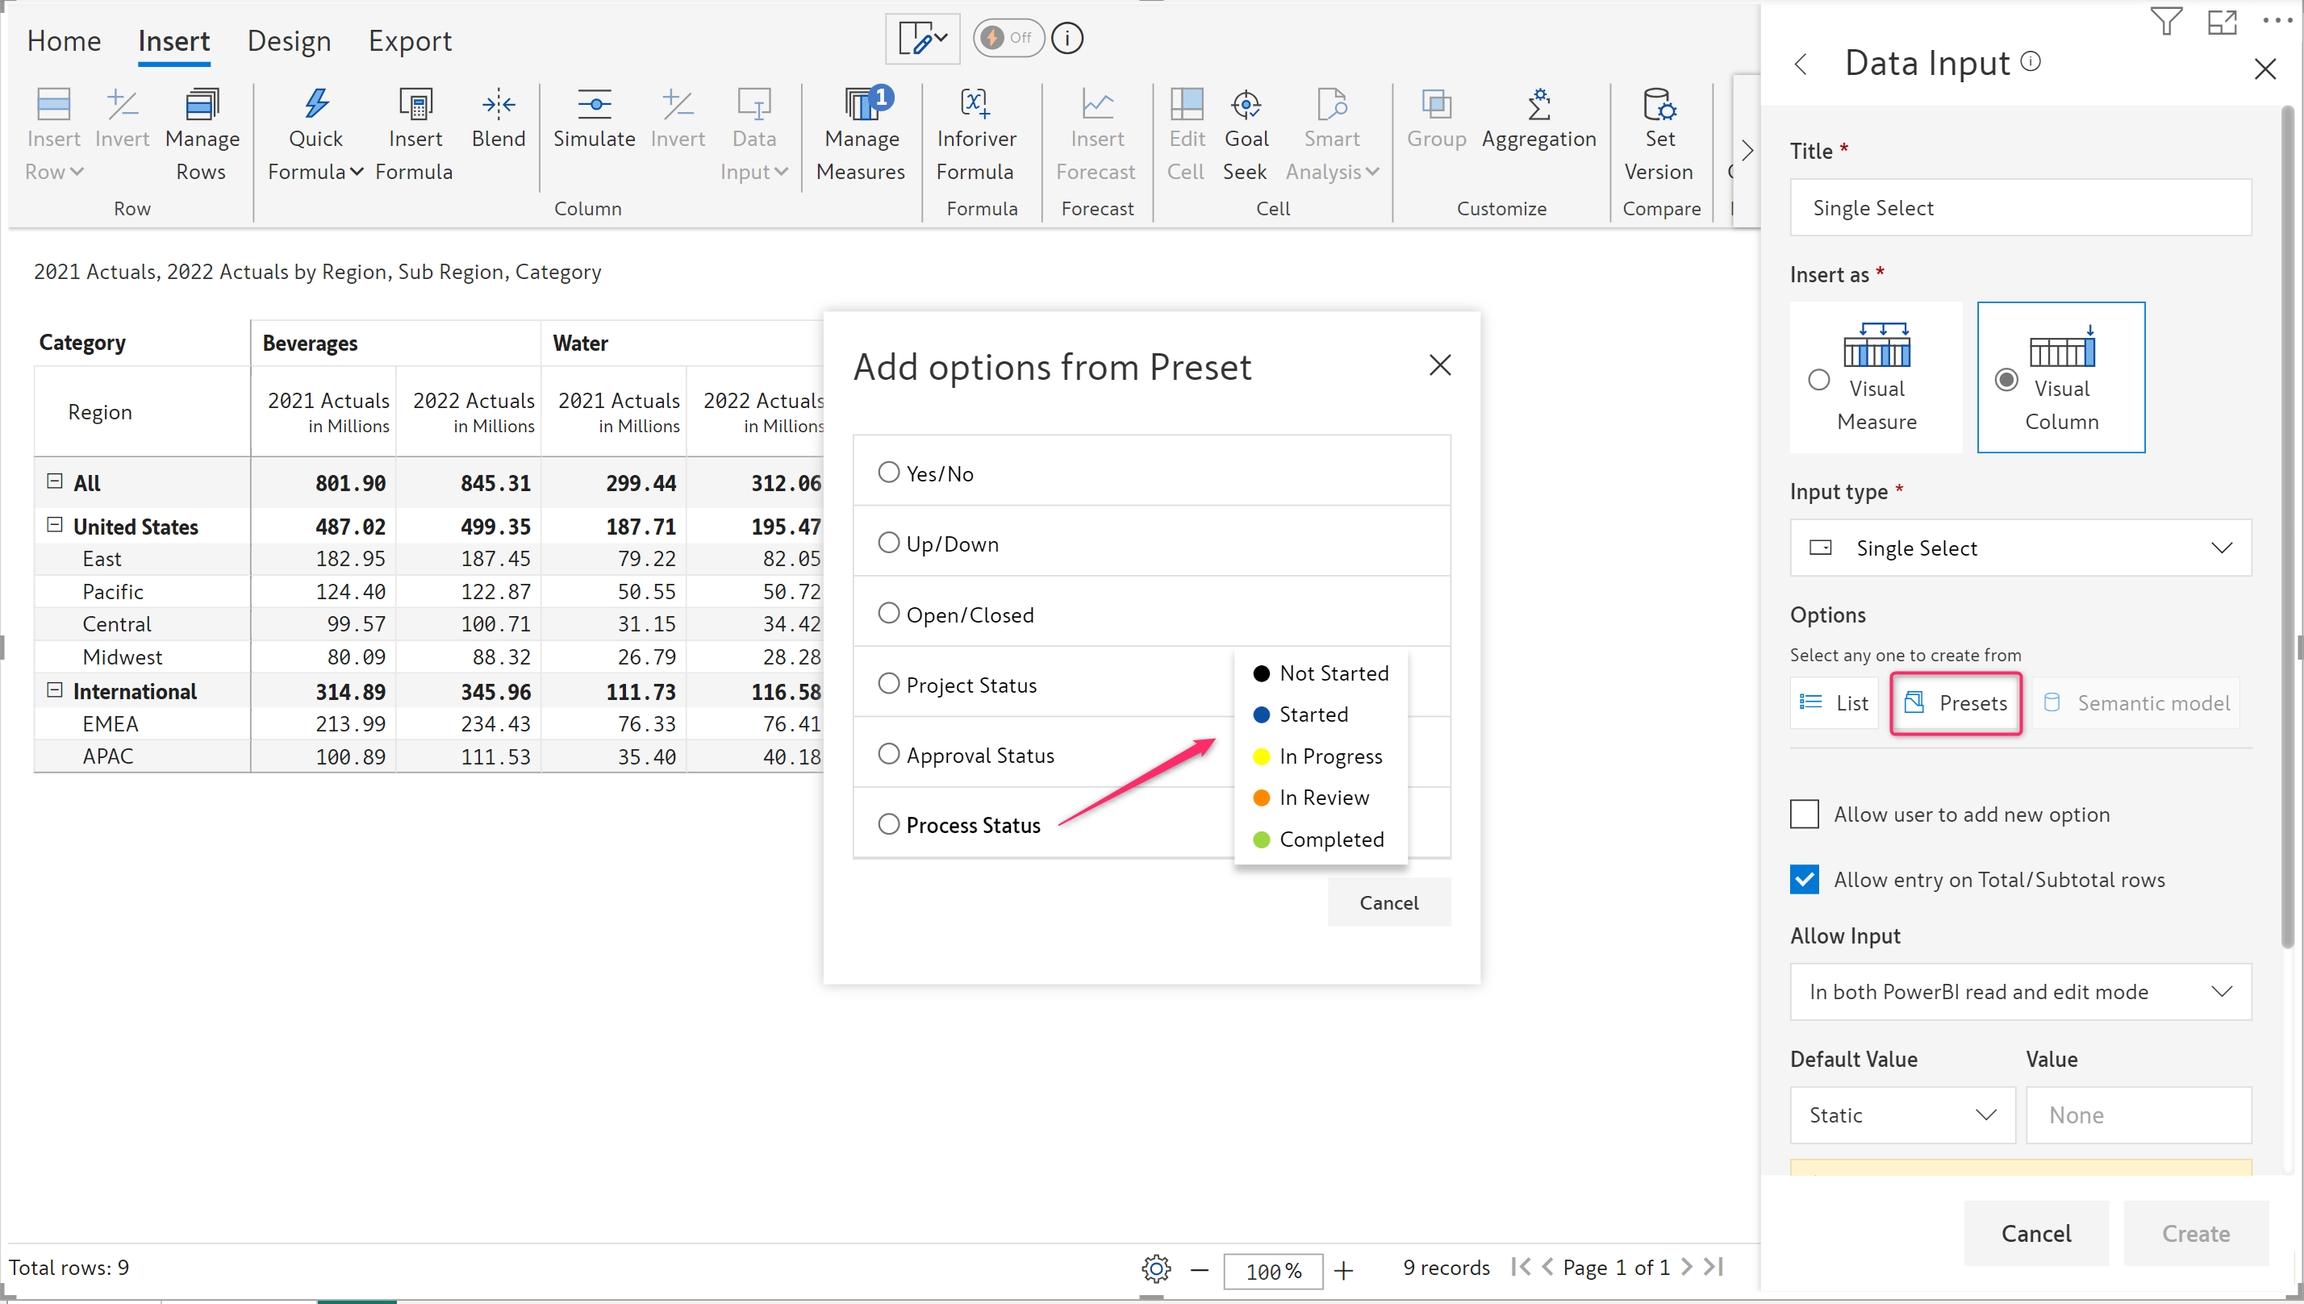Image resolution: width=2304 pixels, height=1304 pixels.
Task: Expand the Allow Input mode dropdown
Action: [x=2020, y=992]
